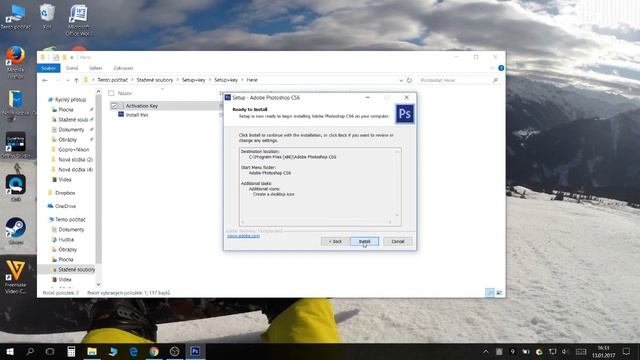Open Steam desktop icon
The width and height of the screenshot is (640, 360).
(16, 231)
